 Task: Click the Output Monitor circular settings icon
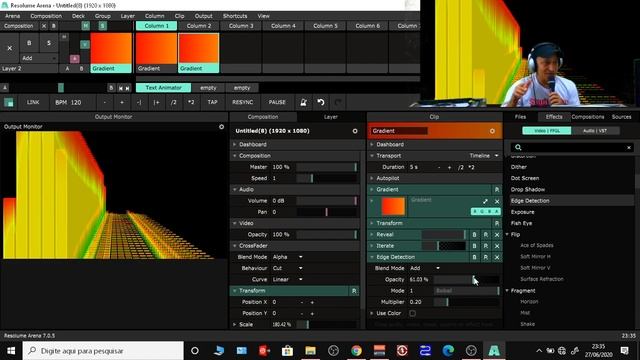[221, 127]
